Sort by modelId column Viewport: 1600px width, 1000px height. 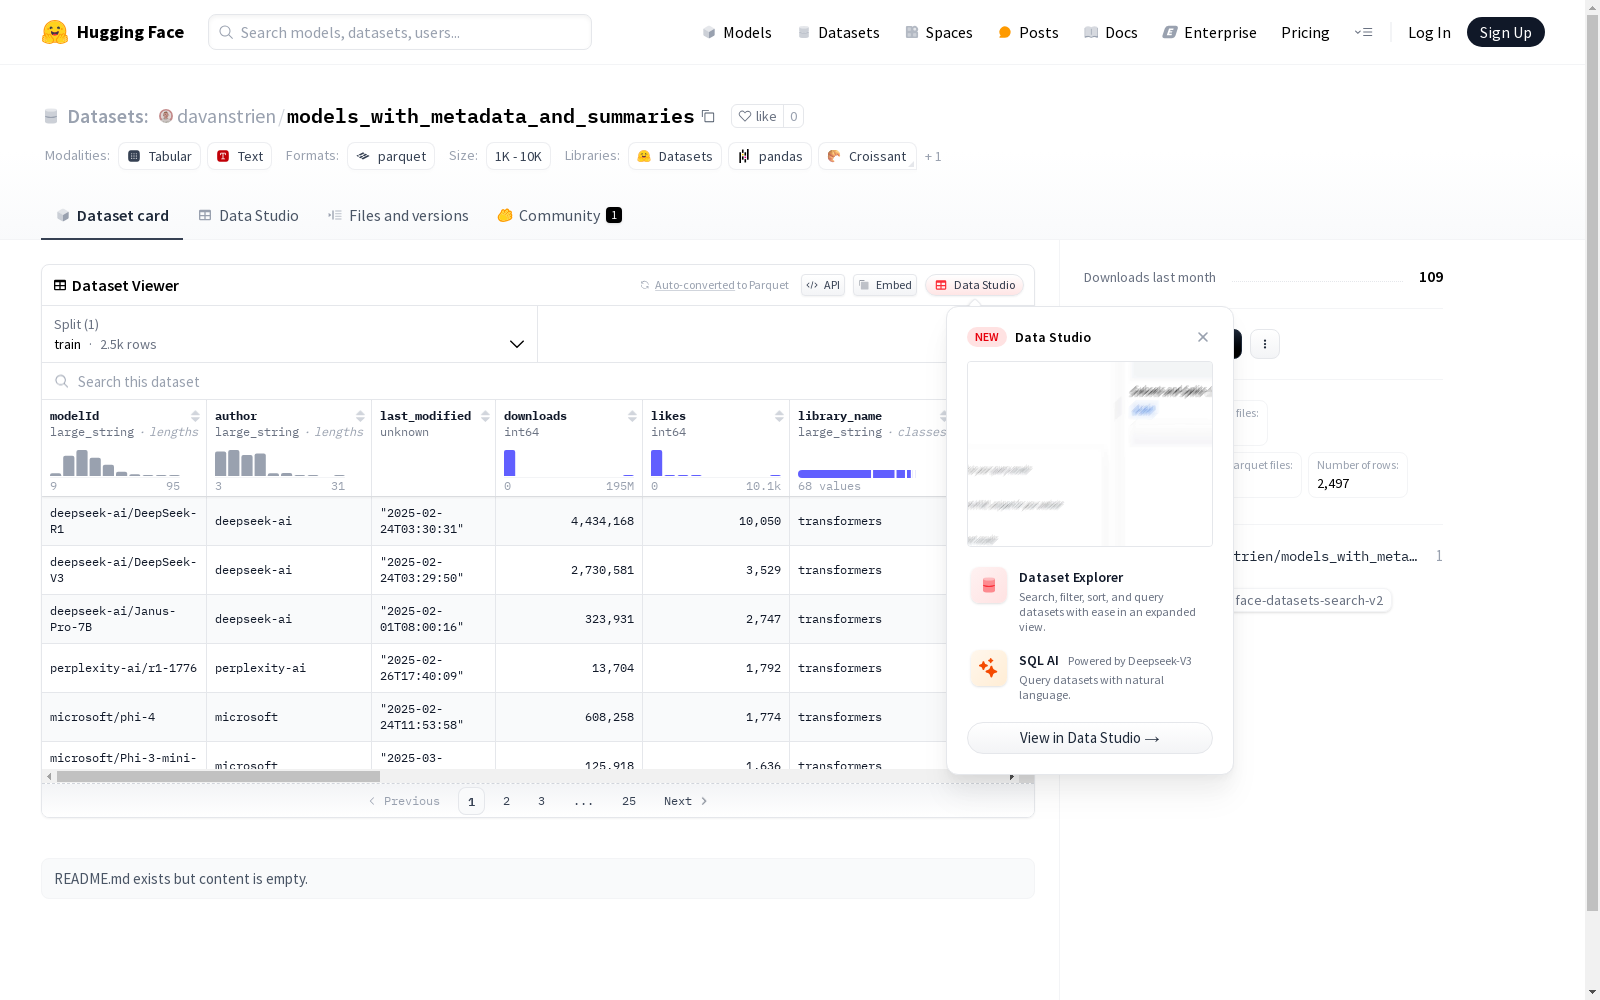coord(195,416)
